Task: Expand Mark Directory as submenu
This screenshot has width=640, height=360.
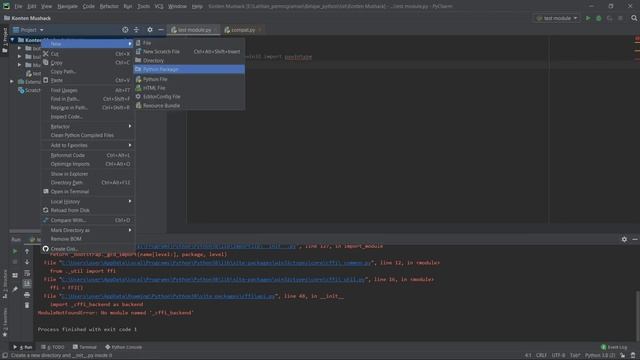Action: pyautogui.click(x=88, y=230)
